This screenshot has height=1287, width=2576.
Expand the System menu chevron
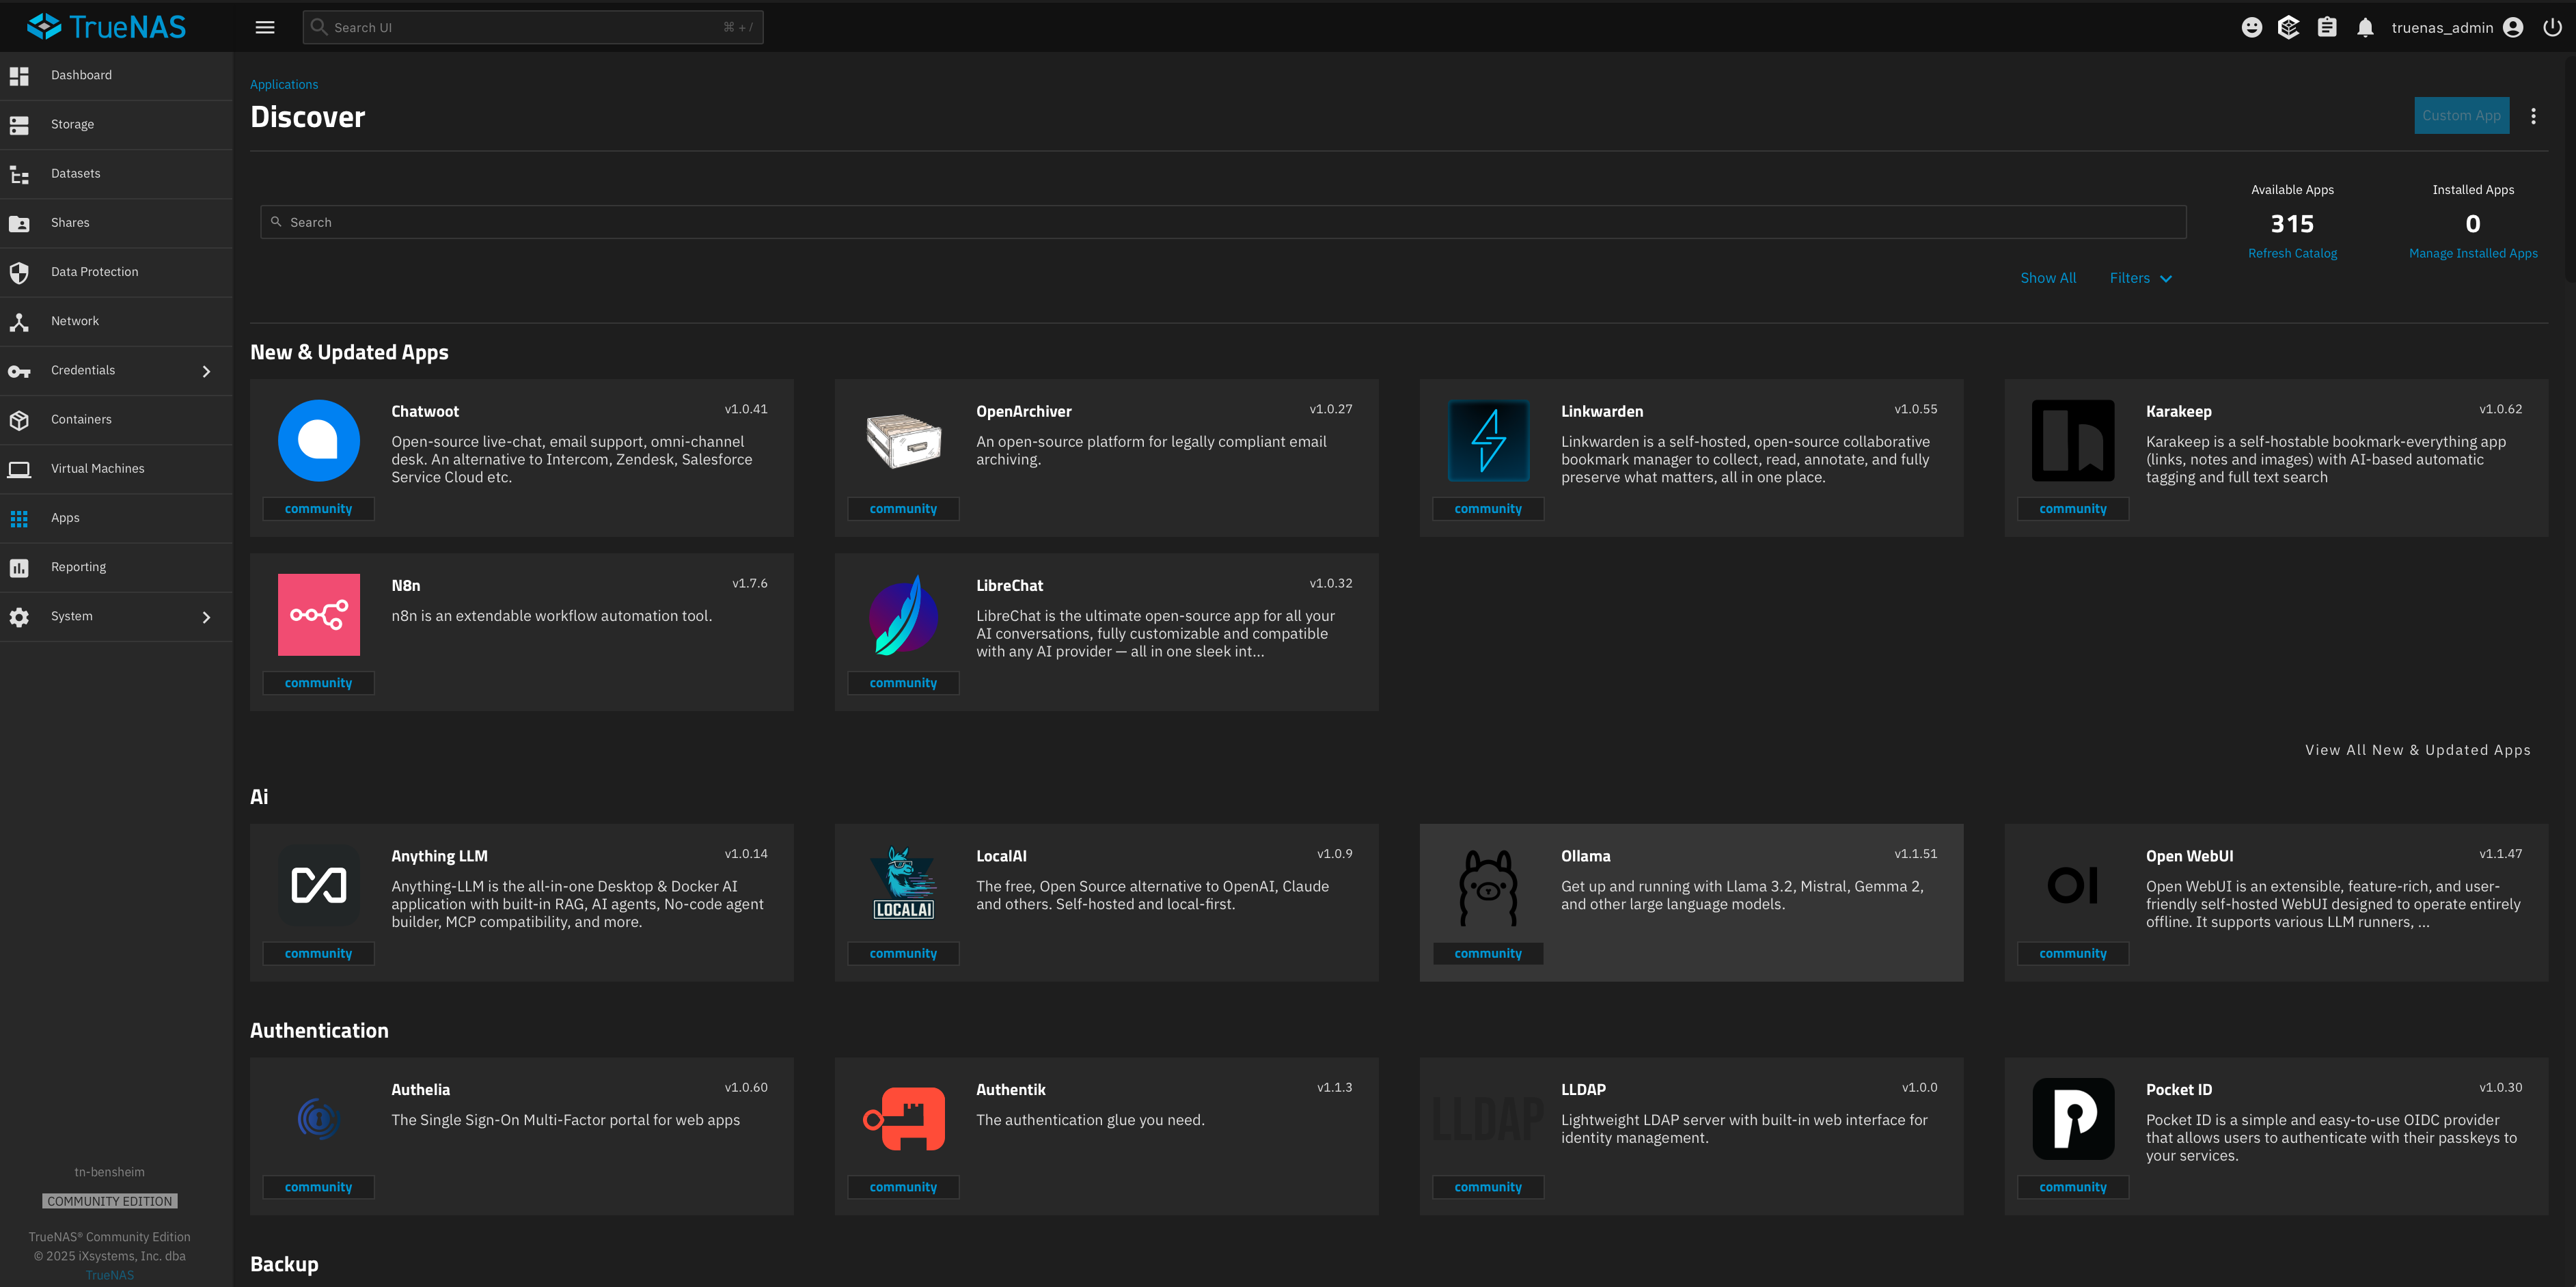(x=207, y=617)
